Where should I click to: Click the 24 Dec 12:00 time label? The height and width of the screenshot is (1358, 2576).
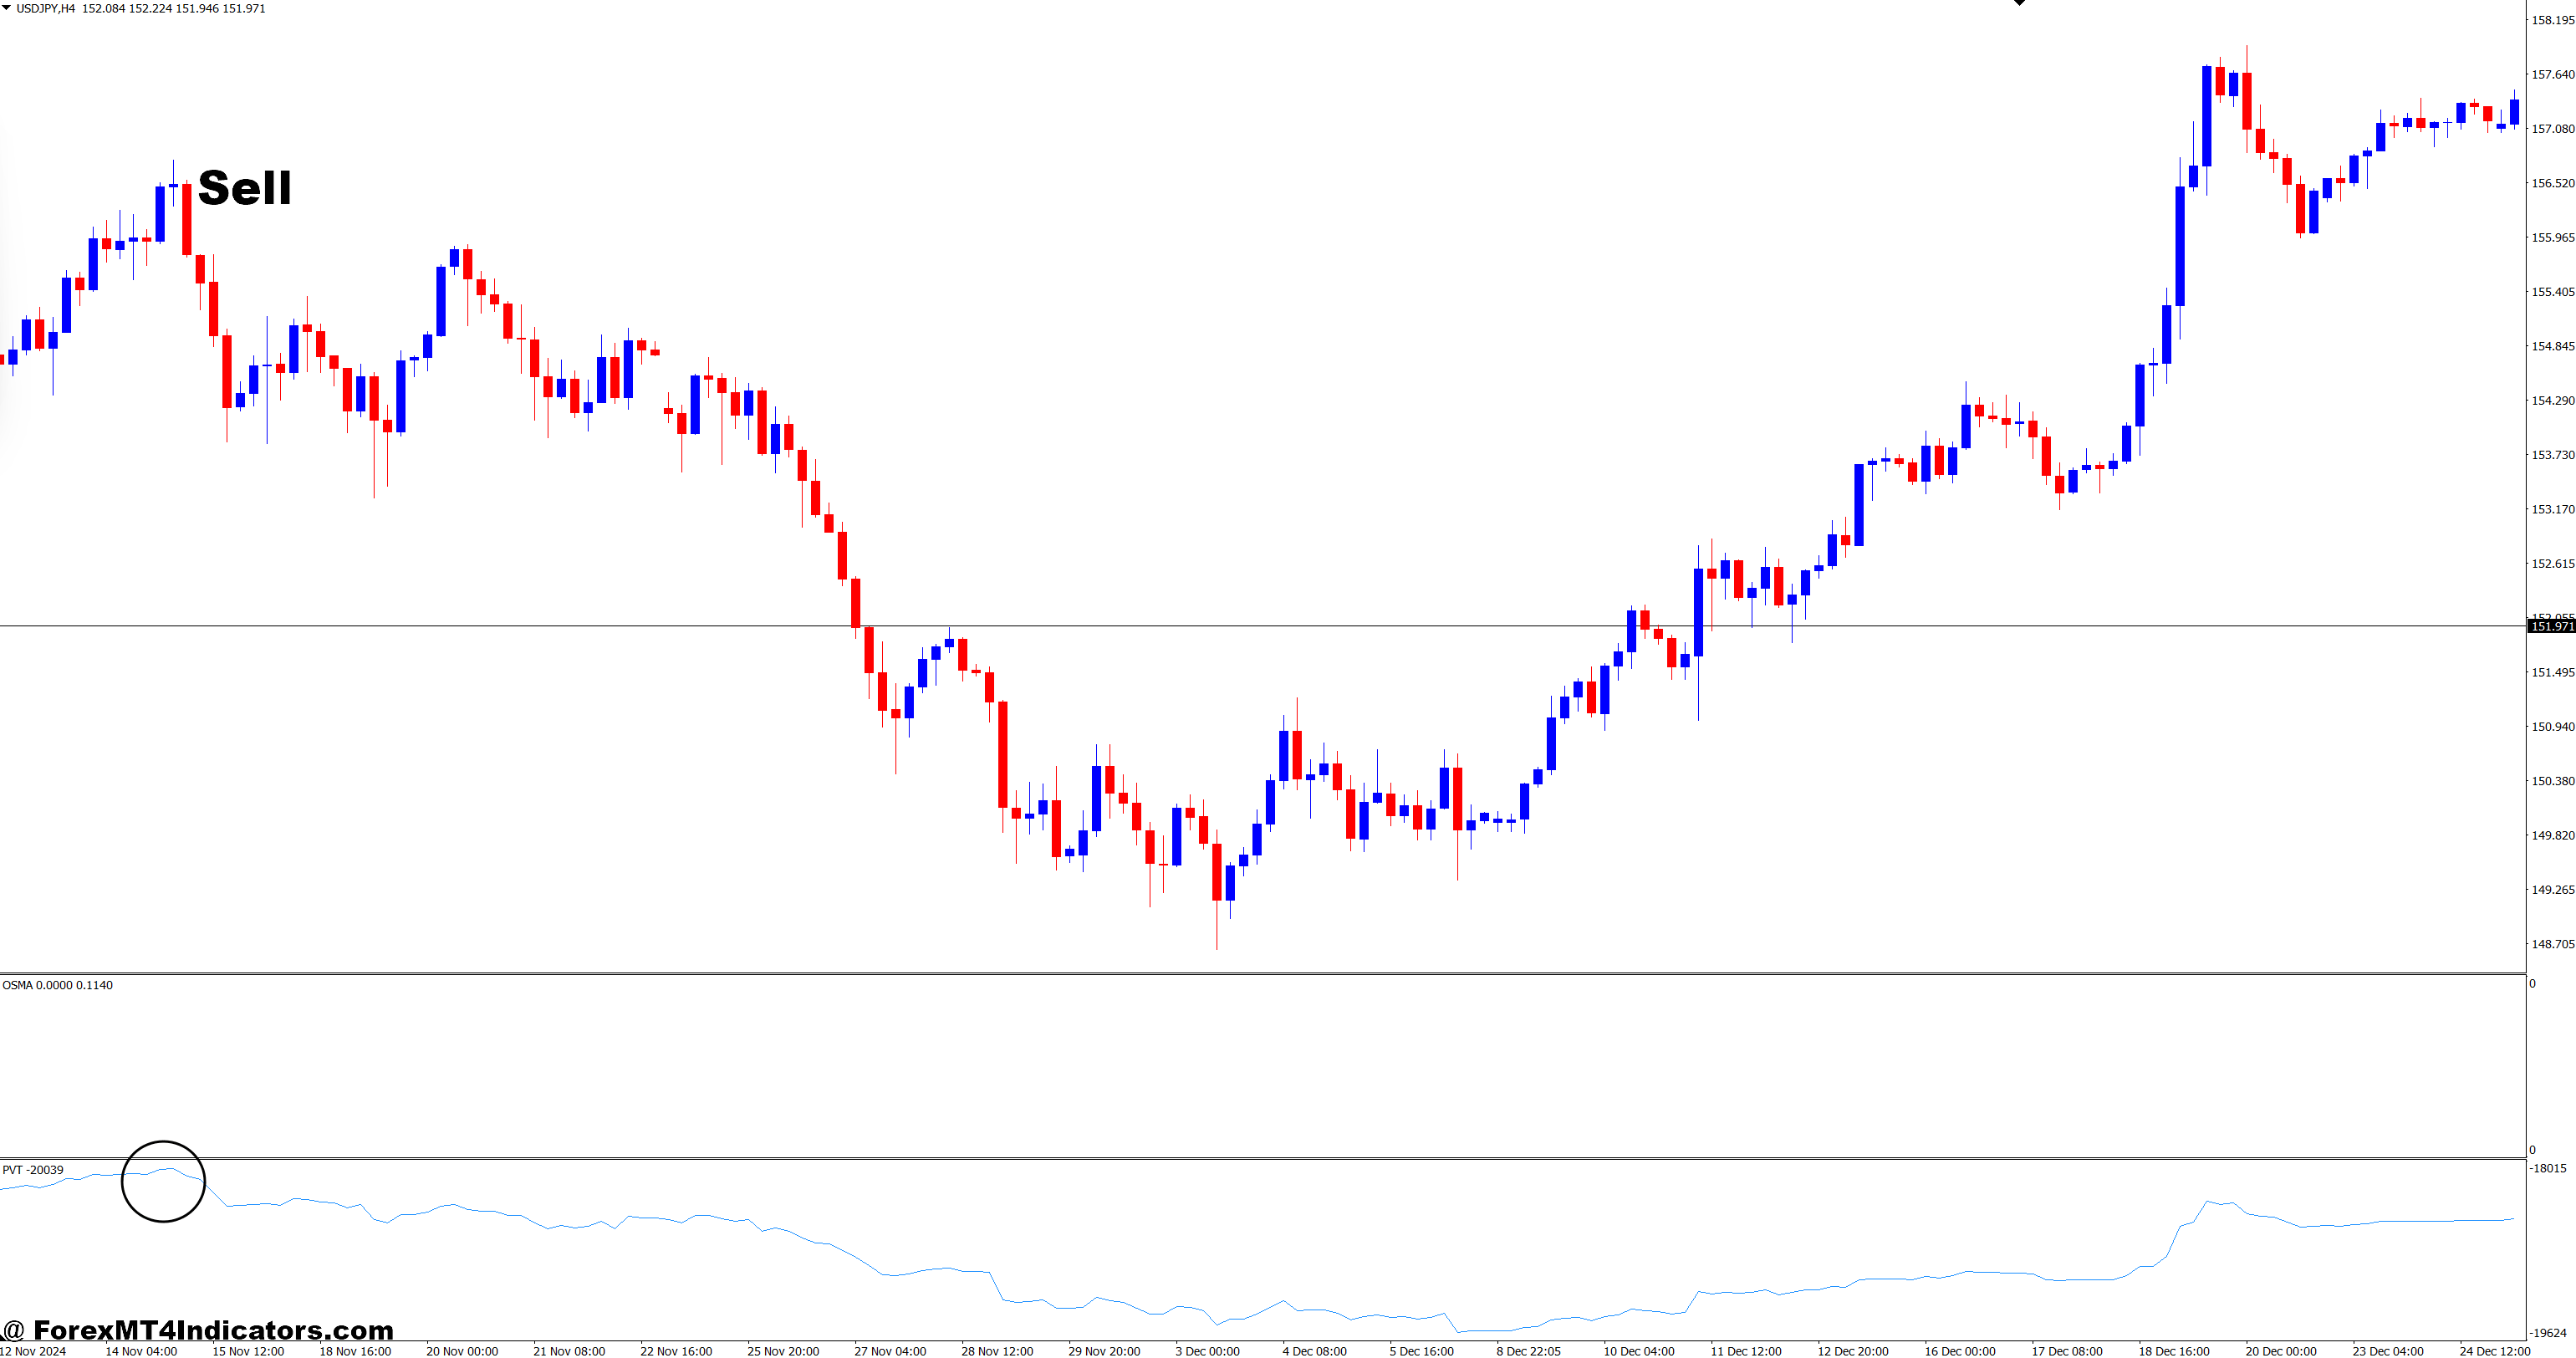[x=2496, y=1349]
